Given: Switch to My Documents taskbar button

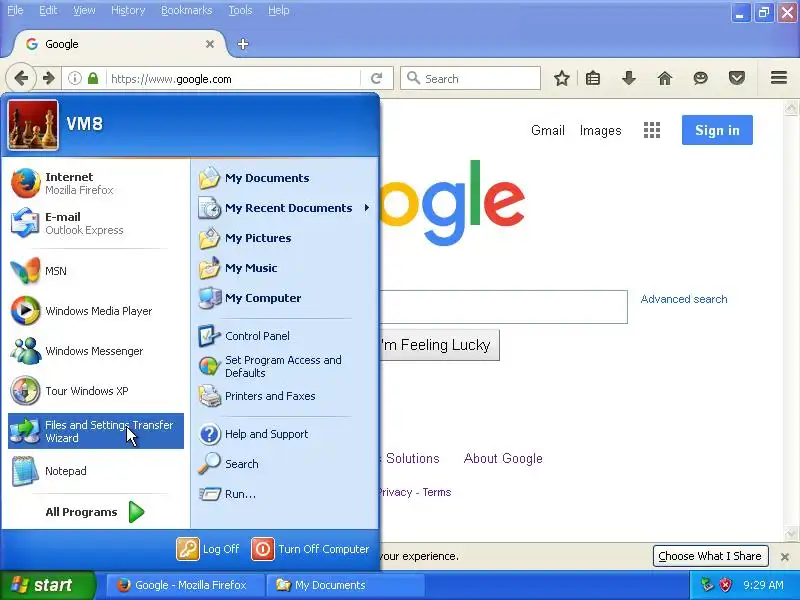Looking at the screenshot, I should [345, 585].
